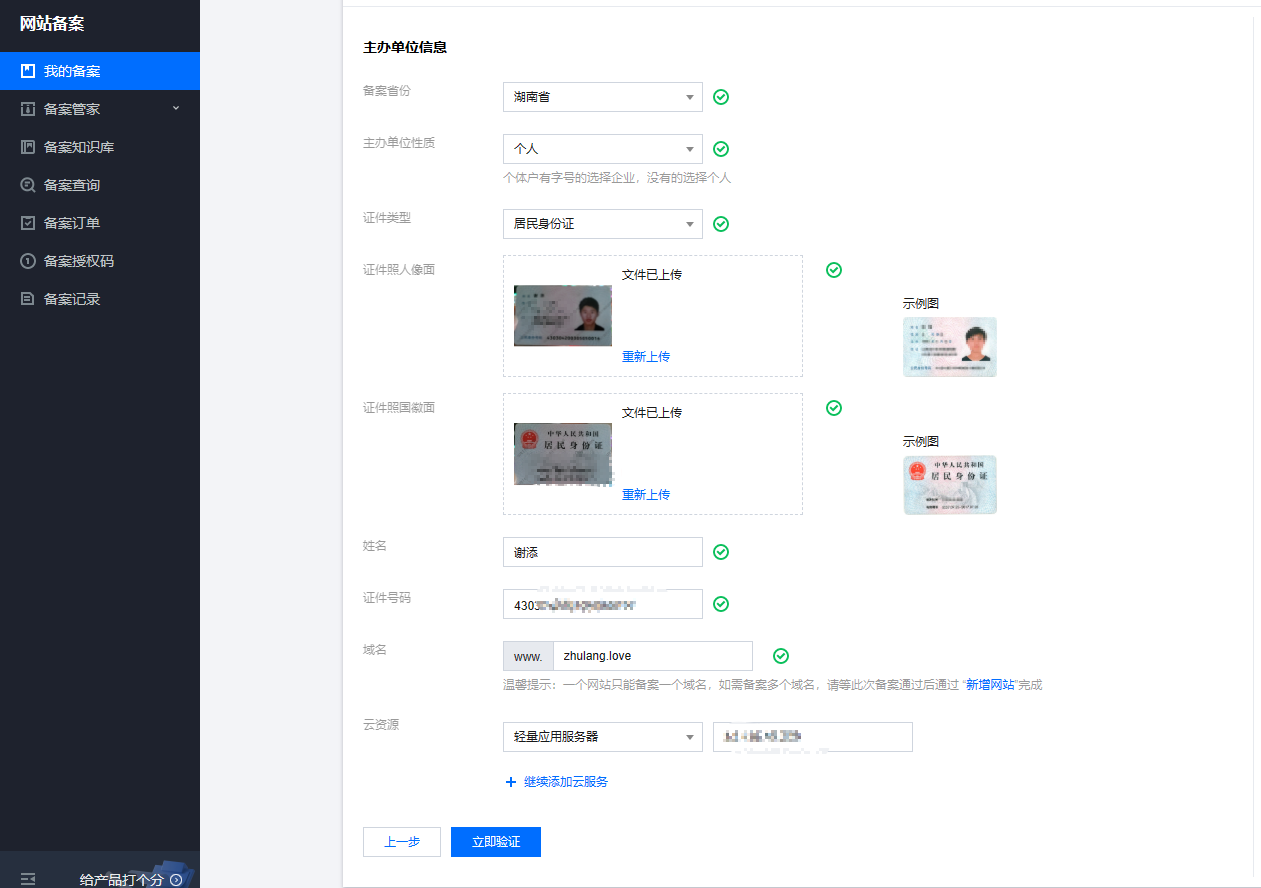Open the 新增网站 link
This screenshot has height=888, width=1261.
pos(990,686)
